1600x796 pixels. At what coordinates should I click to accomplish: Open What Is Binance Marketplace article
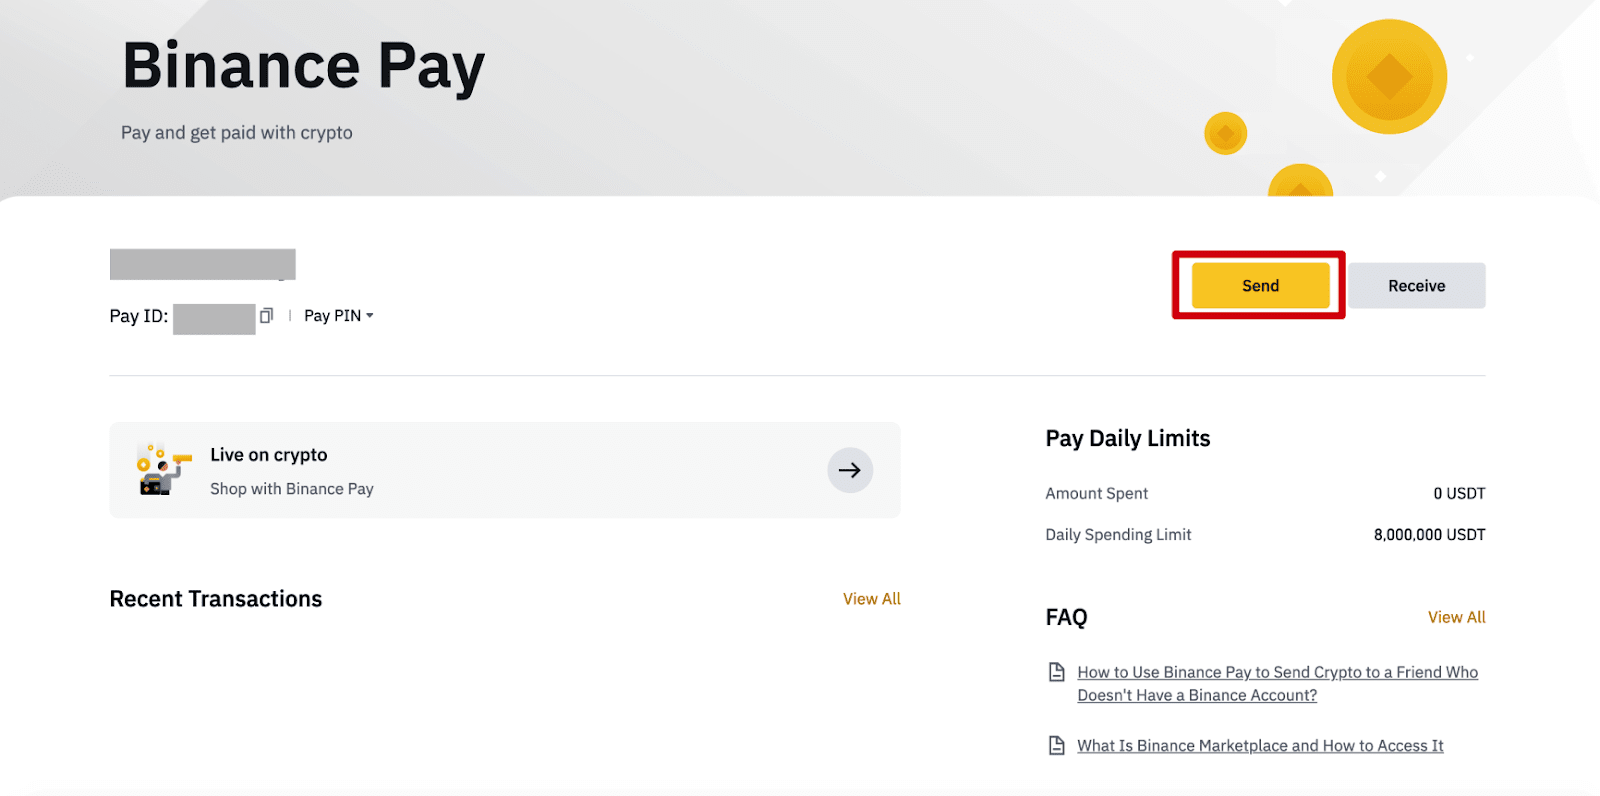[1260, 746]
